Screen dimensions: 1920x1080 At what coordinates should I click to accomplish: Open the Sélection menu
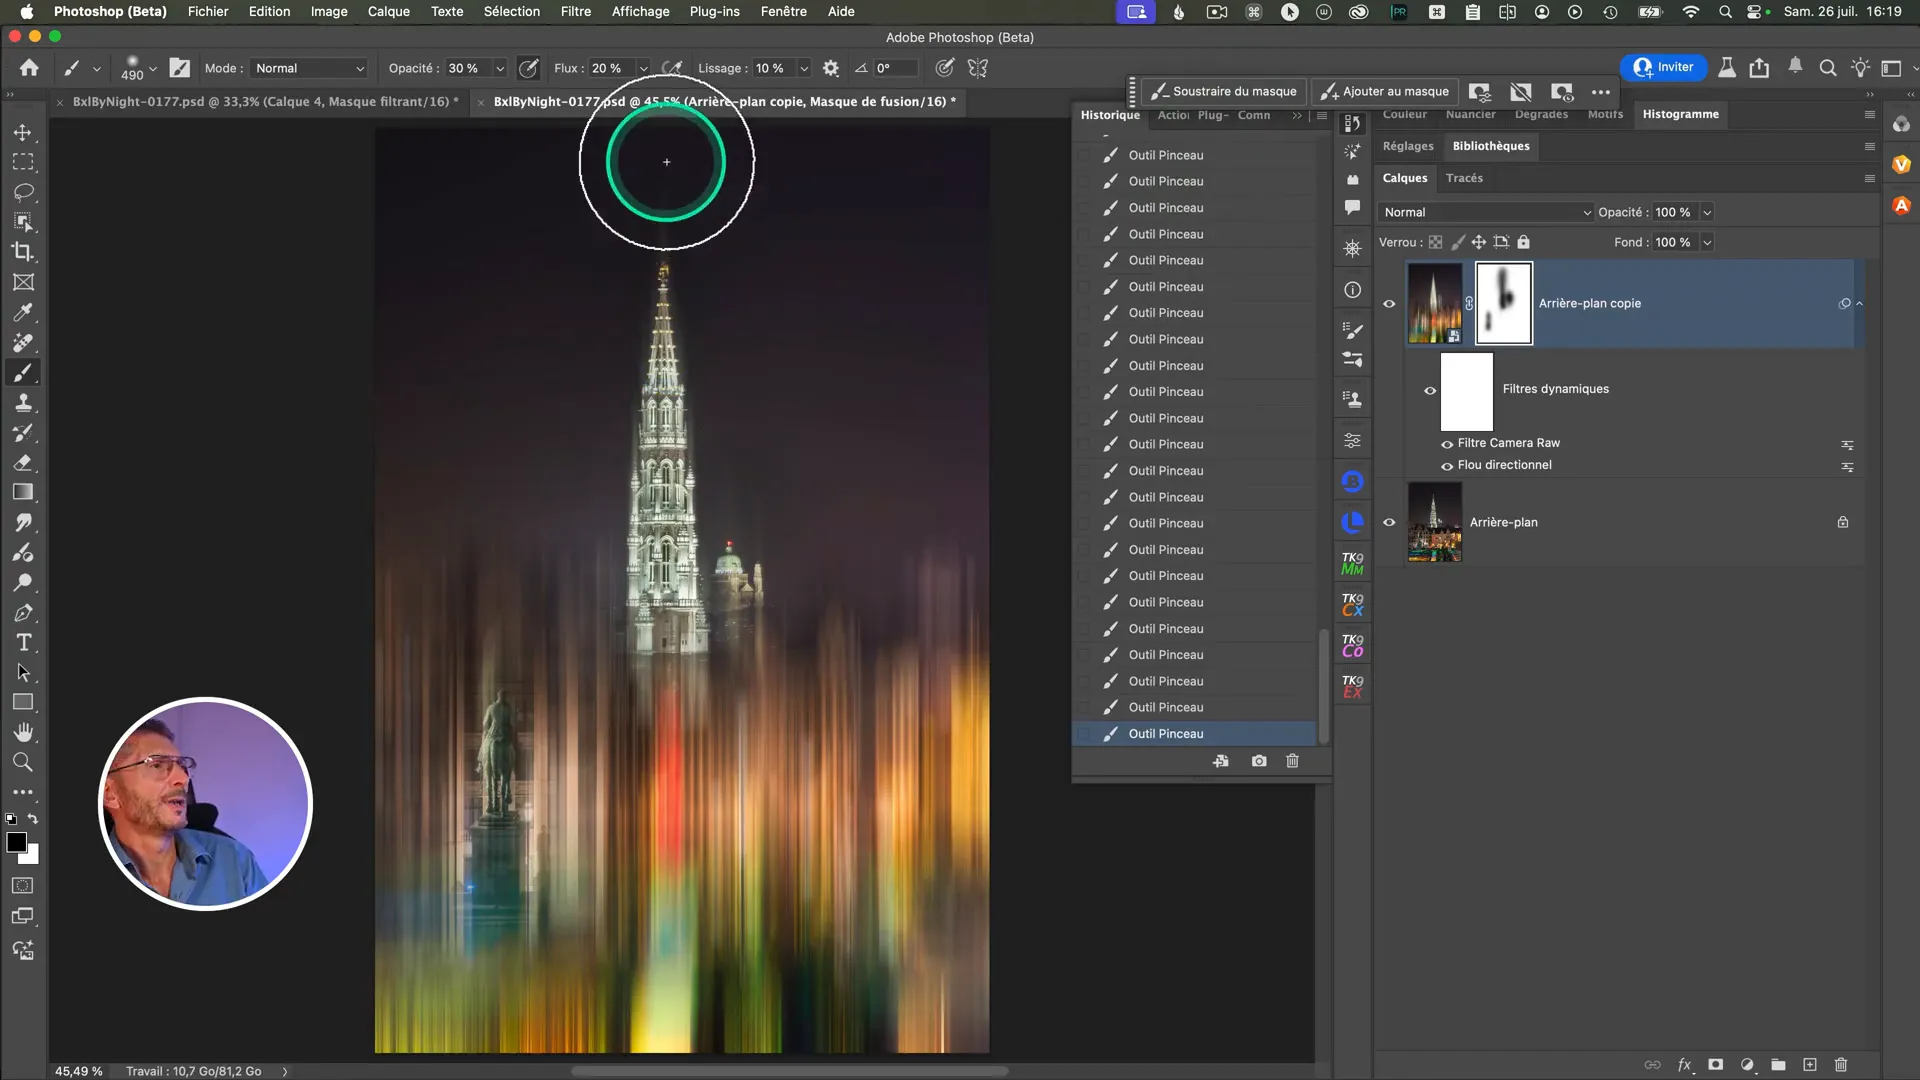(511, 11)
